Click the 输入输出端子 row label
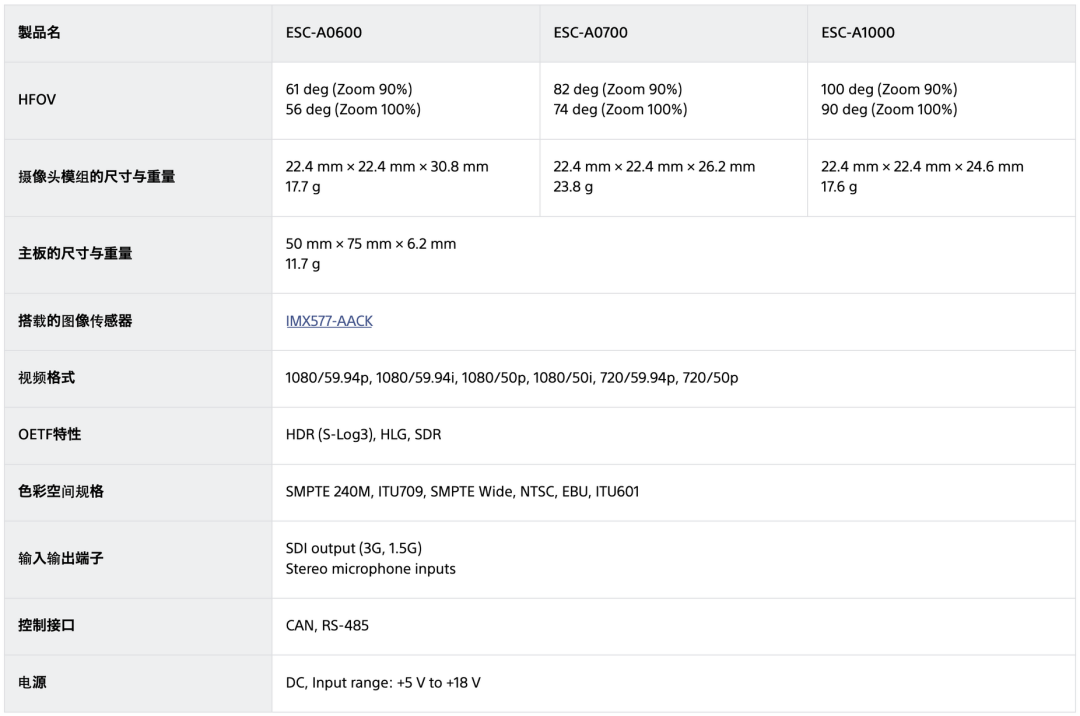The image size is (1080, 716). point(61,558)
